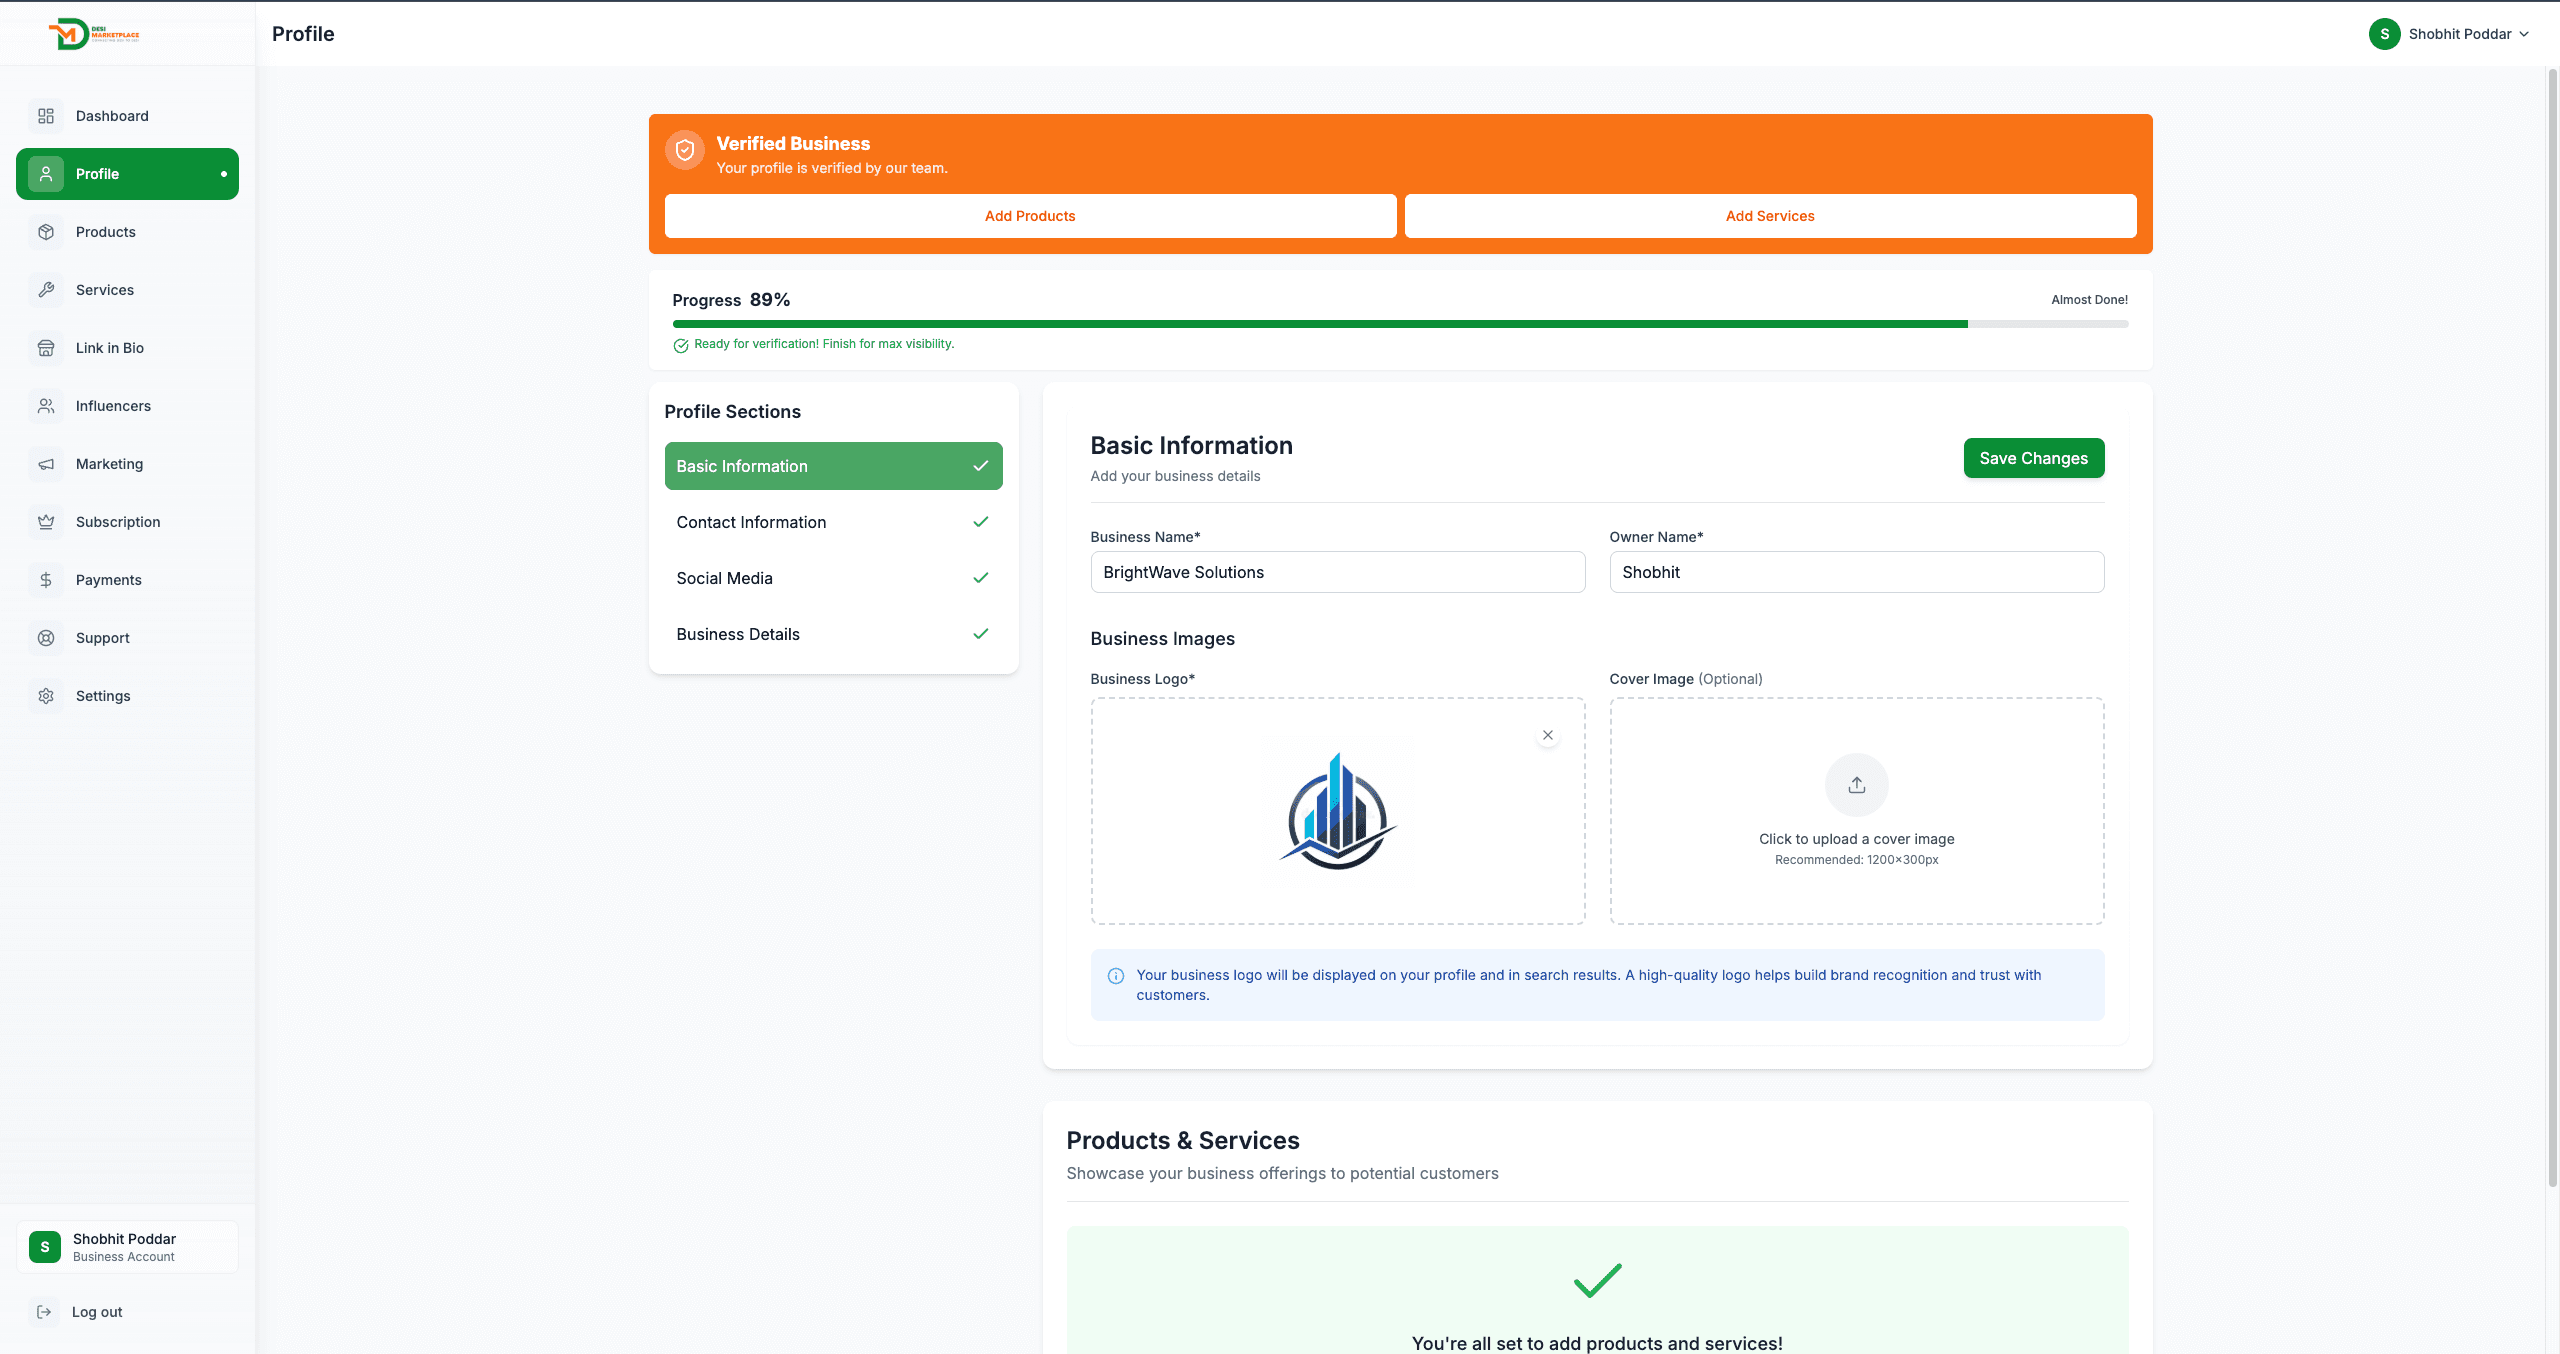Screen dimensions: 2560x1354
Task: Click the Add Services button
Action: (x=1770, y=216)
